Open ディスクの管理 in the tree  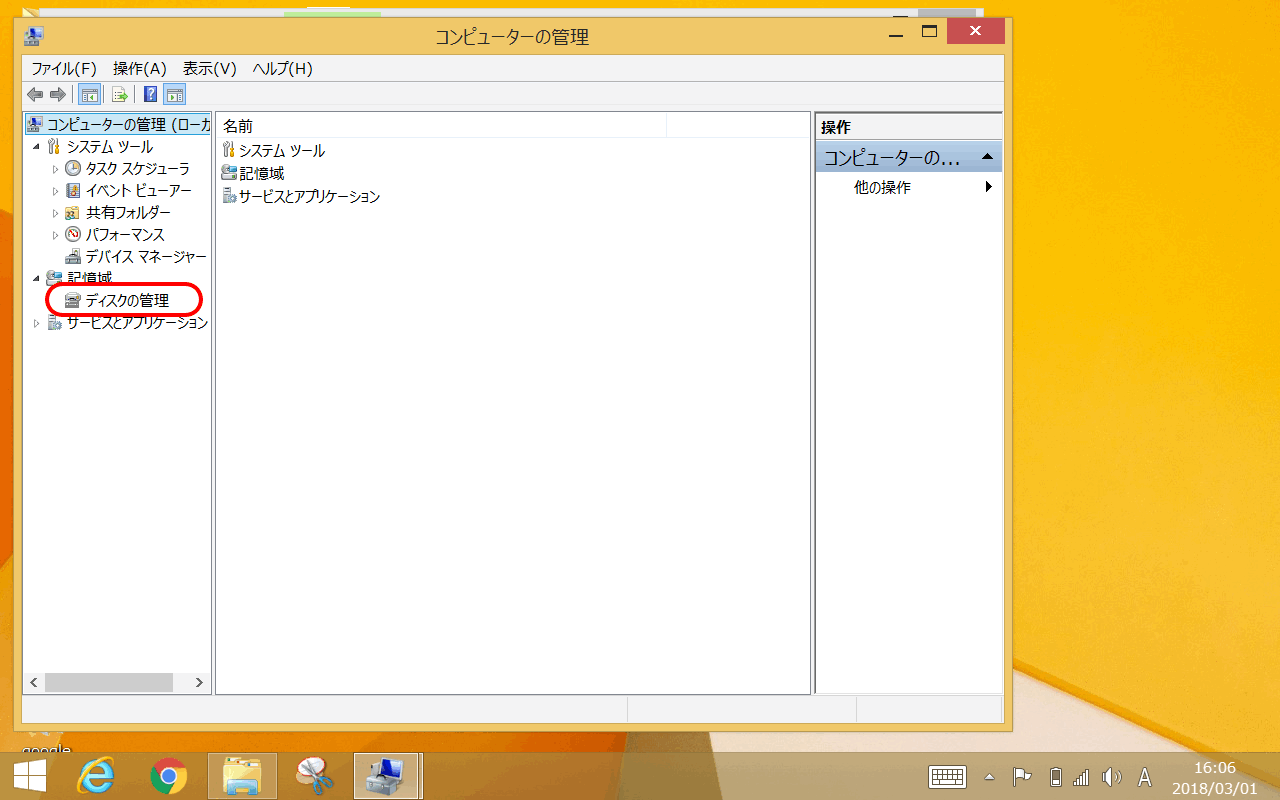pos(126,300)
